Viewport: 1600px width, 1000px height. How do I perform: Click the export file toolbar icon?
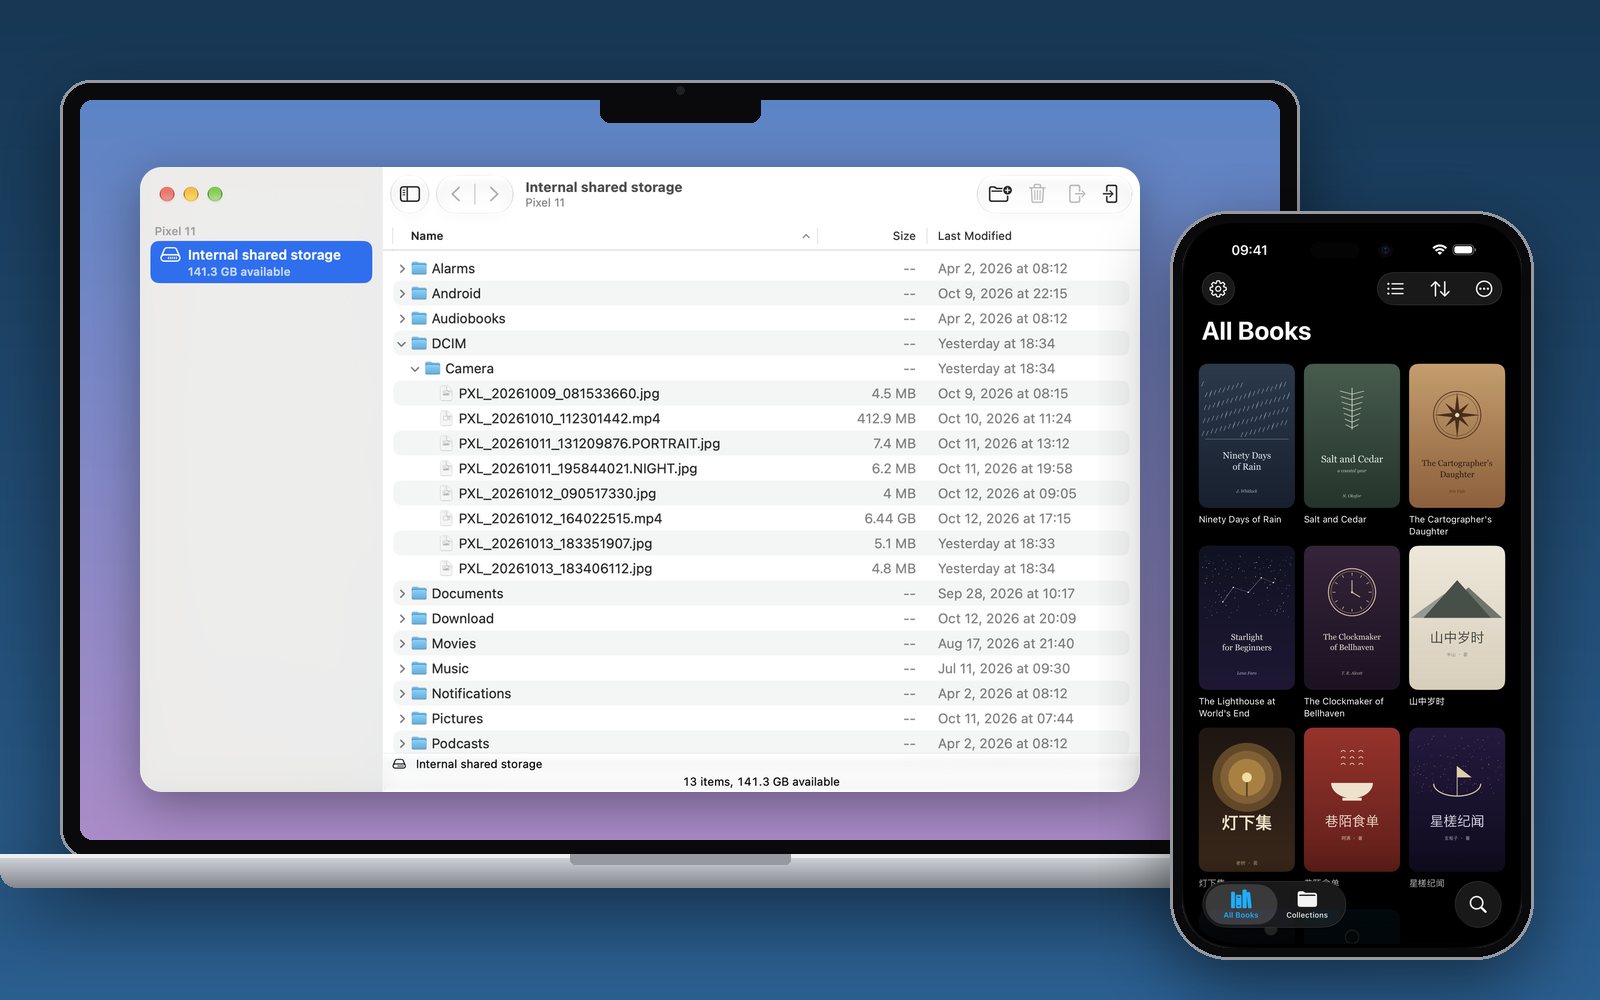[x=1076, y=194]
